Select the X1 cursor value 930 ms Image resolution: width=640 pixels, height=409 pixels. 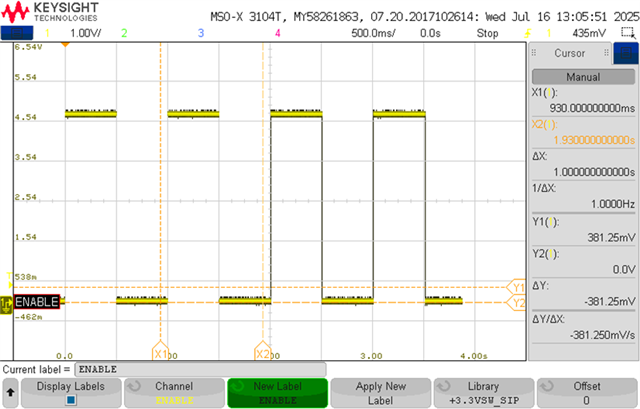[592, 108]
